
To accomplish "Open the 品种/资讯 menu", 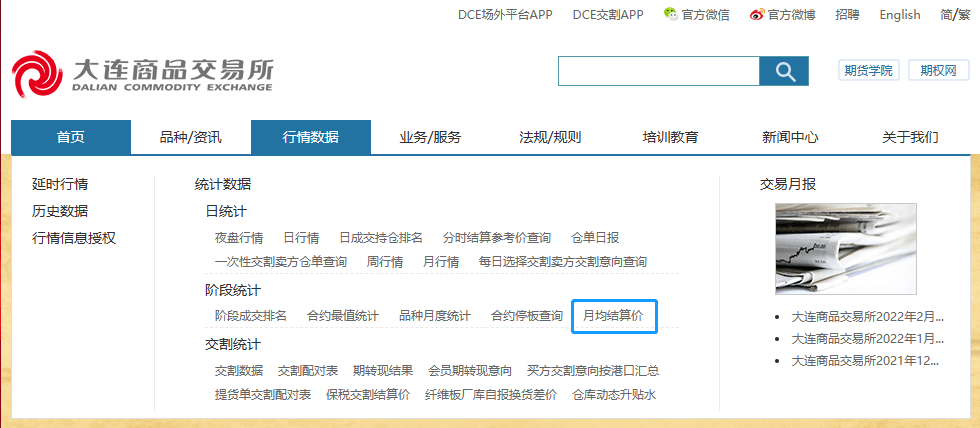I will (x=191, y=137).
